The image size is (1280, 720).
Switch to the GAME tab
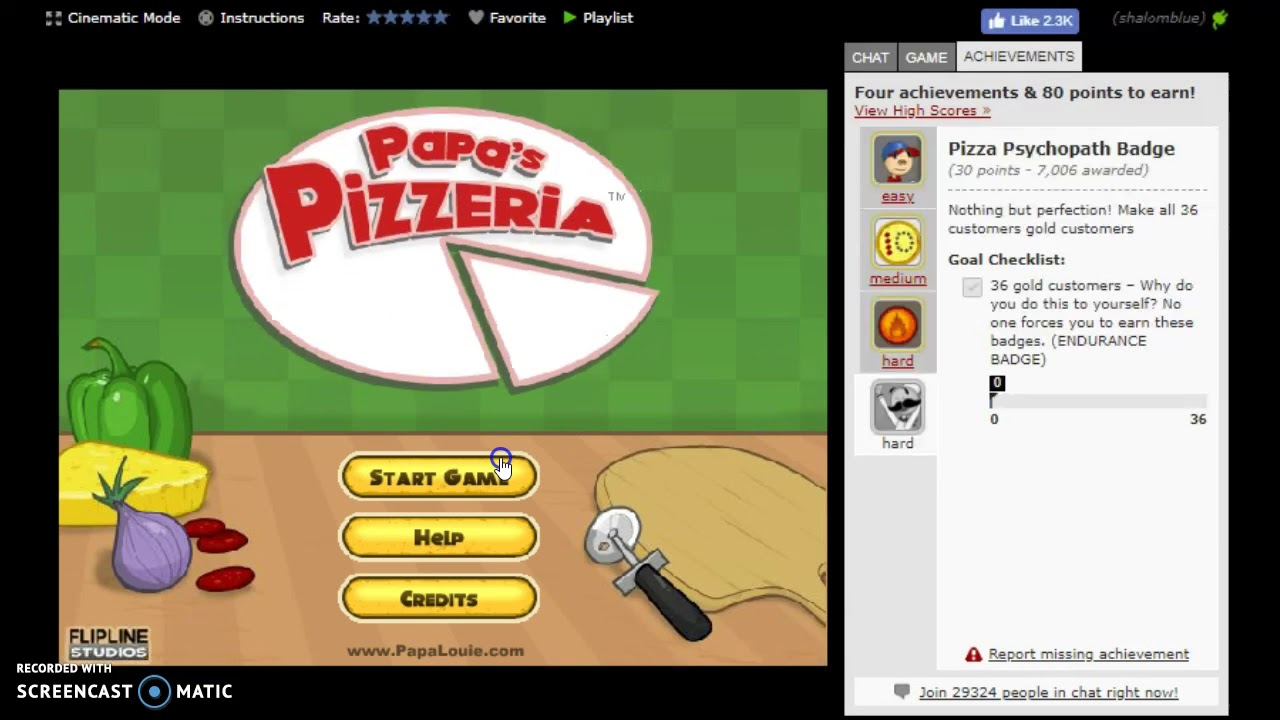tap(926, 57)
